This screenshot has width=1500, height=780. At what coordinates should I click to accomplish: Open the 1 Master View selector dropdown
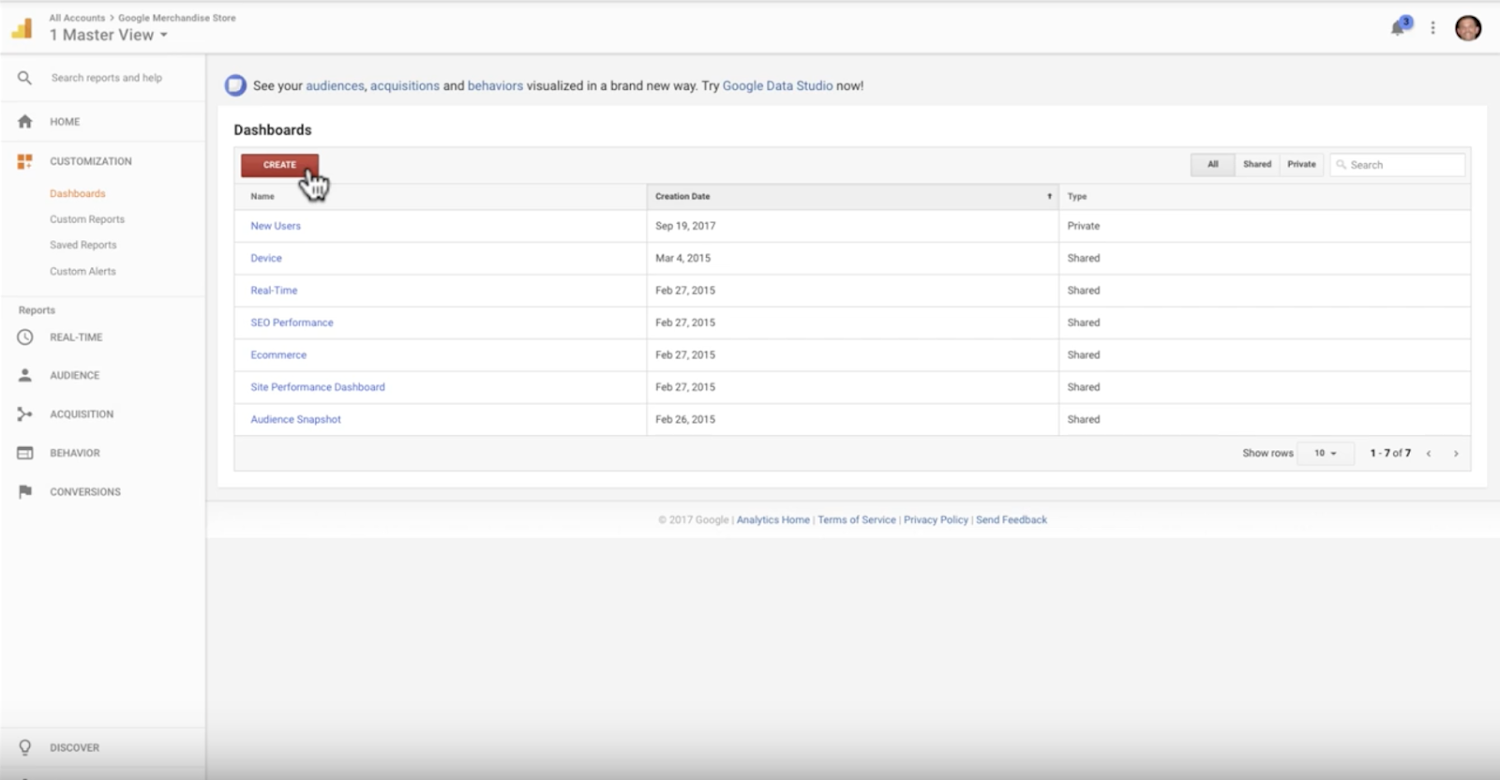pyautogui.click(x=109, y=35)
